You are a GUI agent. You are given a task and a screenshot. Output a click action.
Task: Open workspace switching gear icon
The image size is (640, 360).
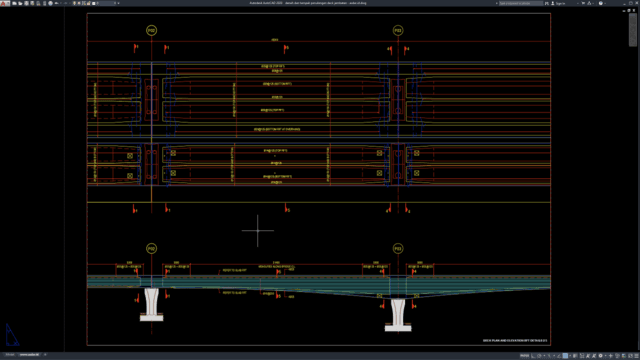tap(600, 356)
